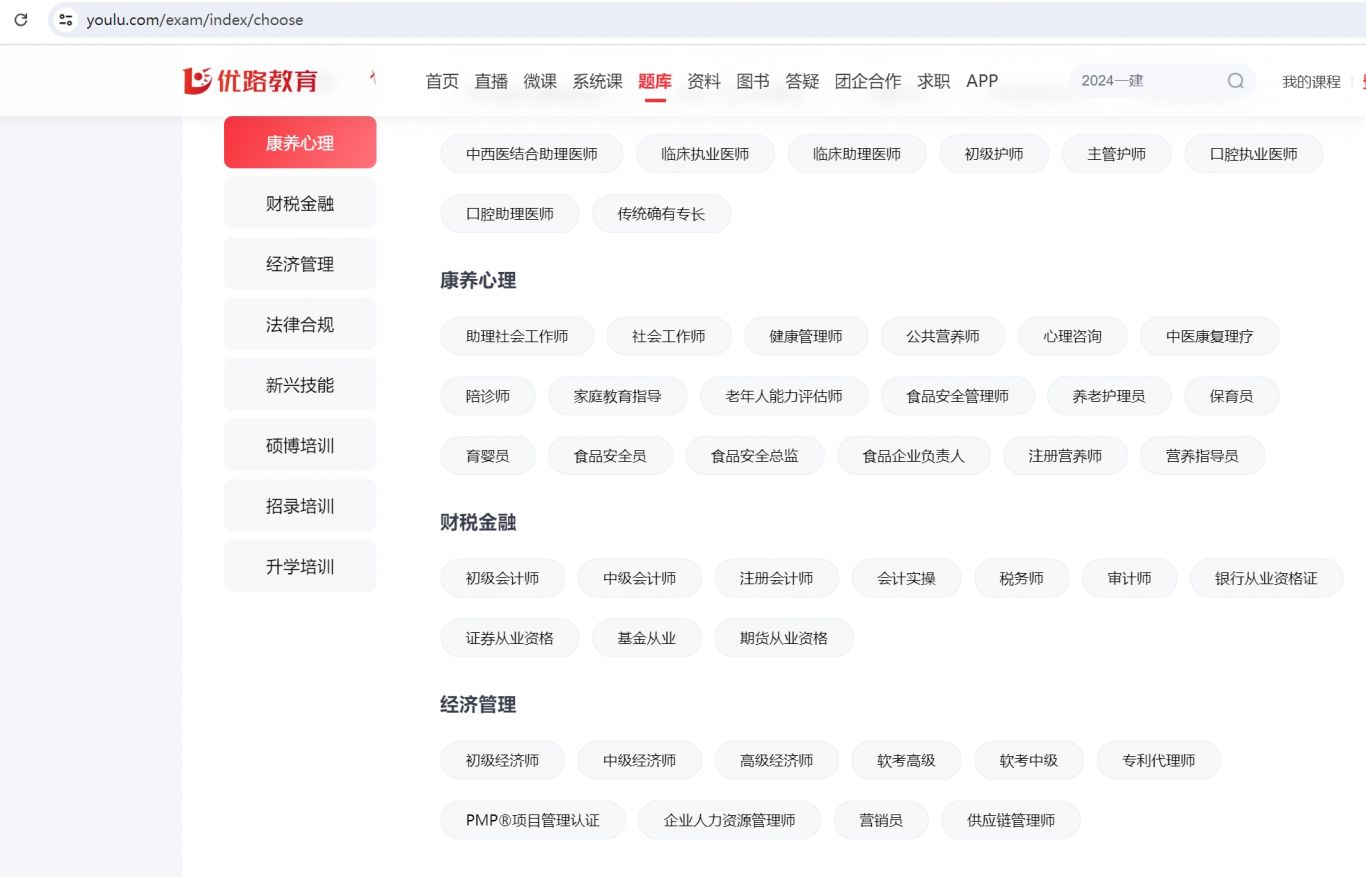Choose 陪诊师 exam
The image size is (1366, 877).
coord(488,396)
